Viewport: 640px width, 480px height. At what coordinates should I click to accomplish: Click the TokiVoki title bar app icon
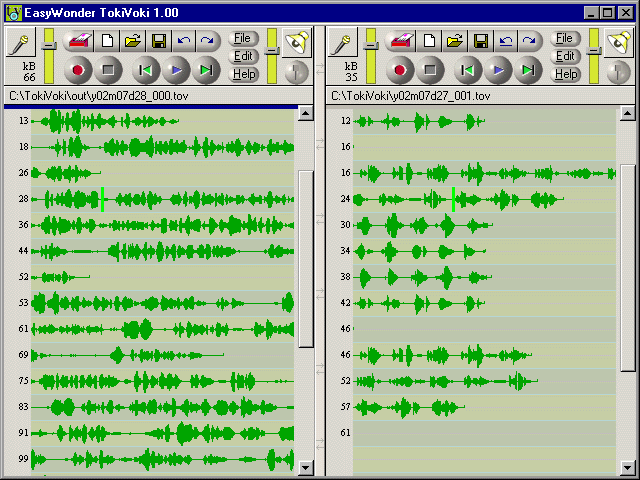point(13,13)
